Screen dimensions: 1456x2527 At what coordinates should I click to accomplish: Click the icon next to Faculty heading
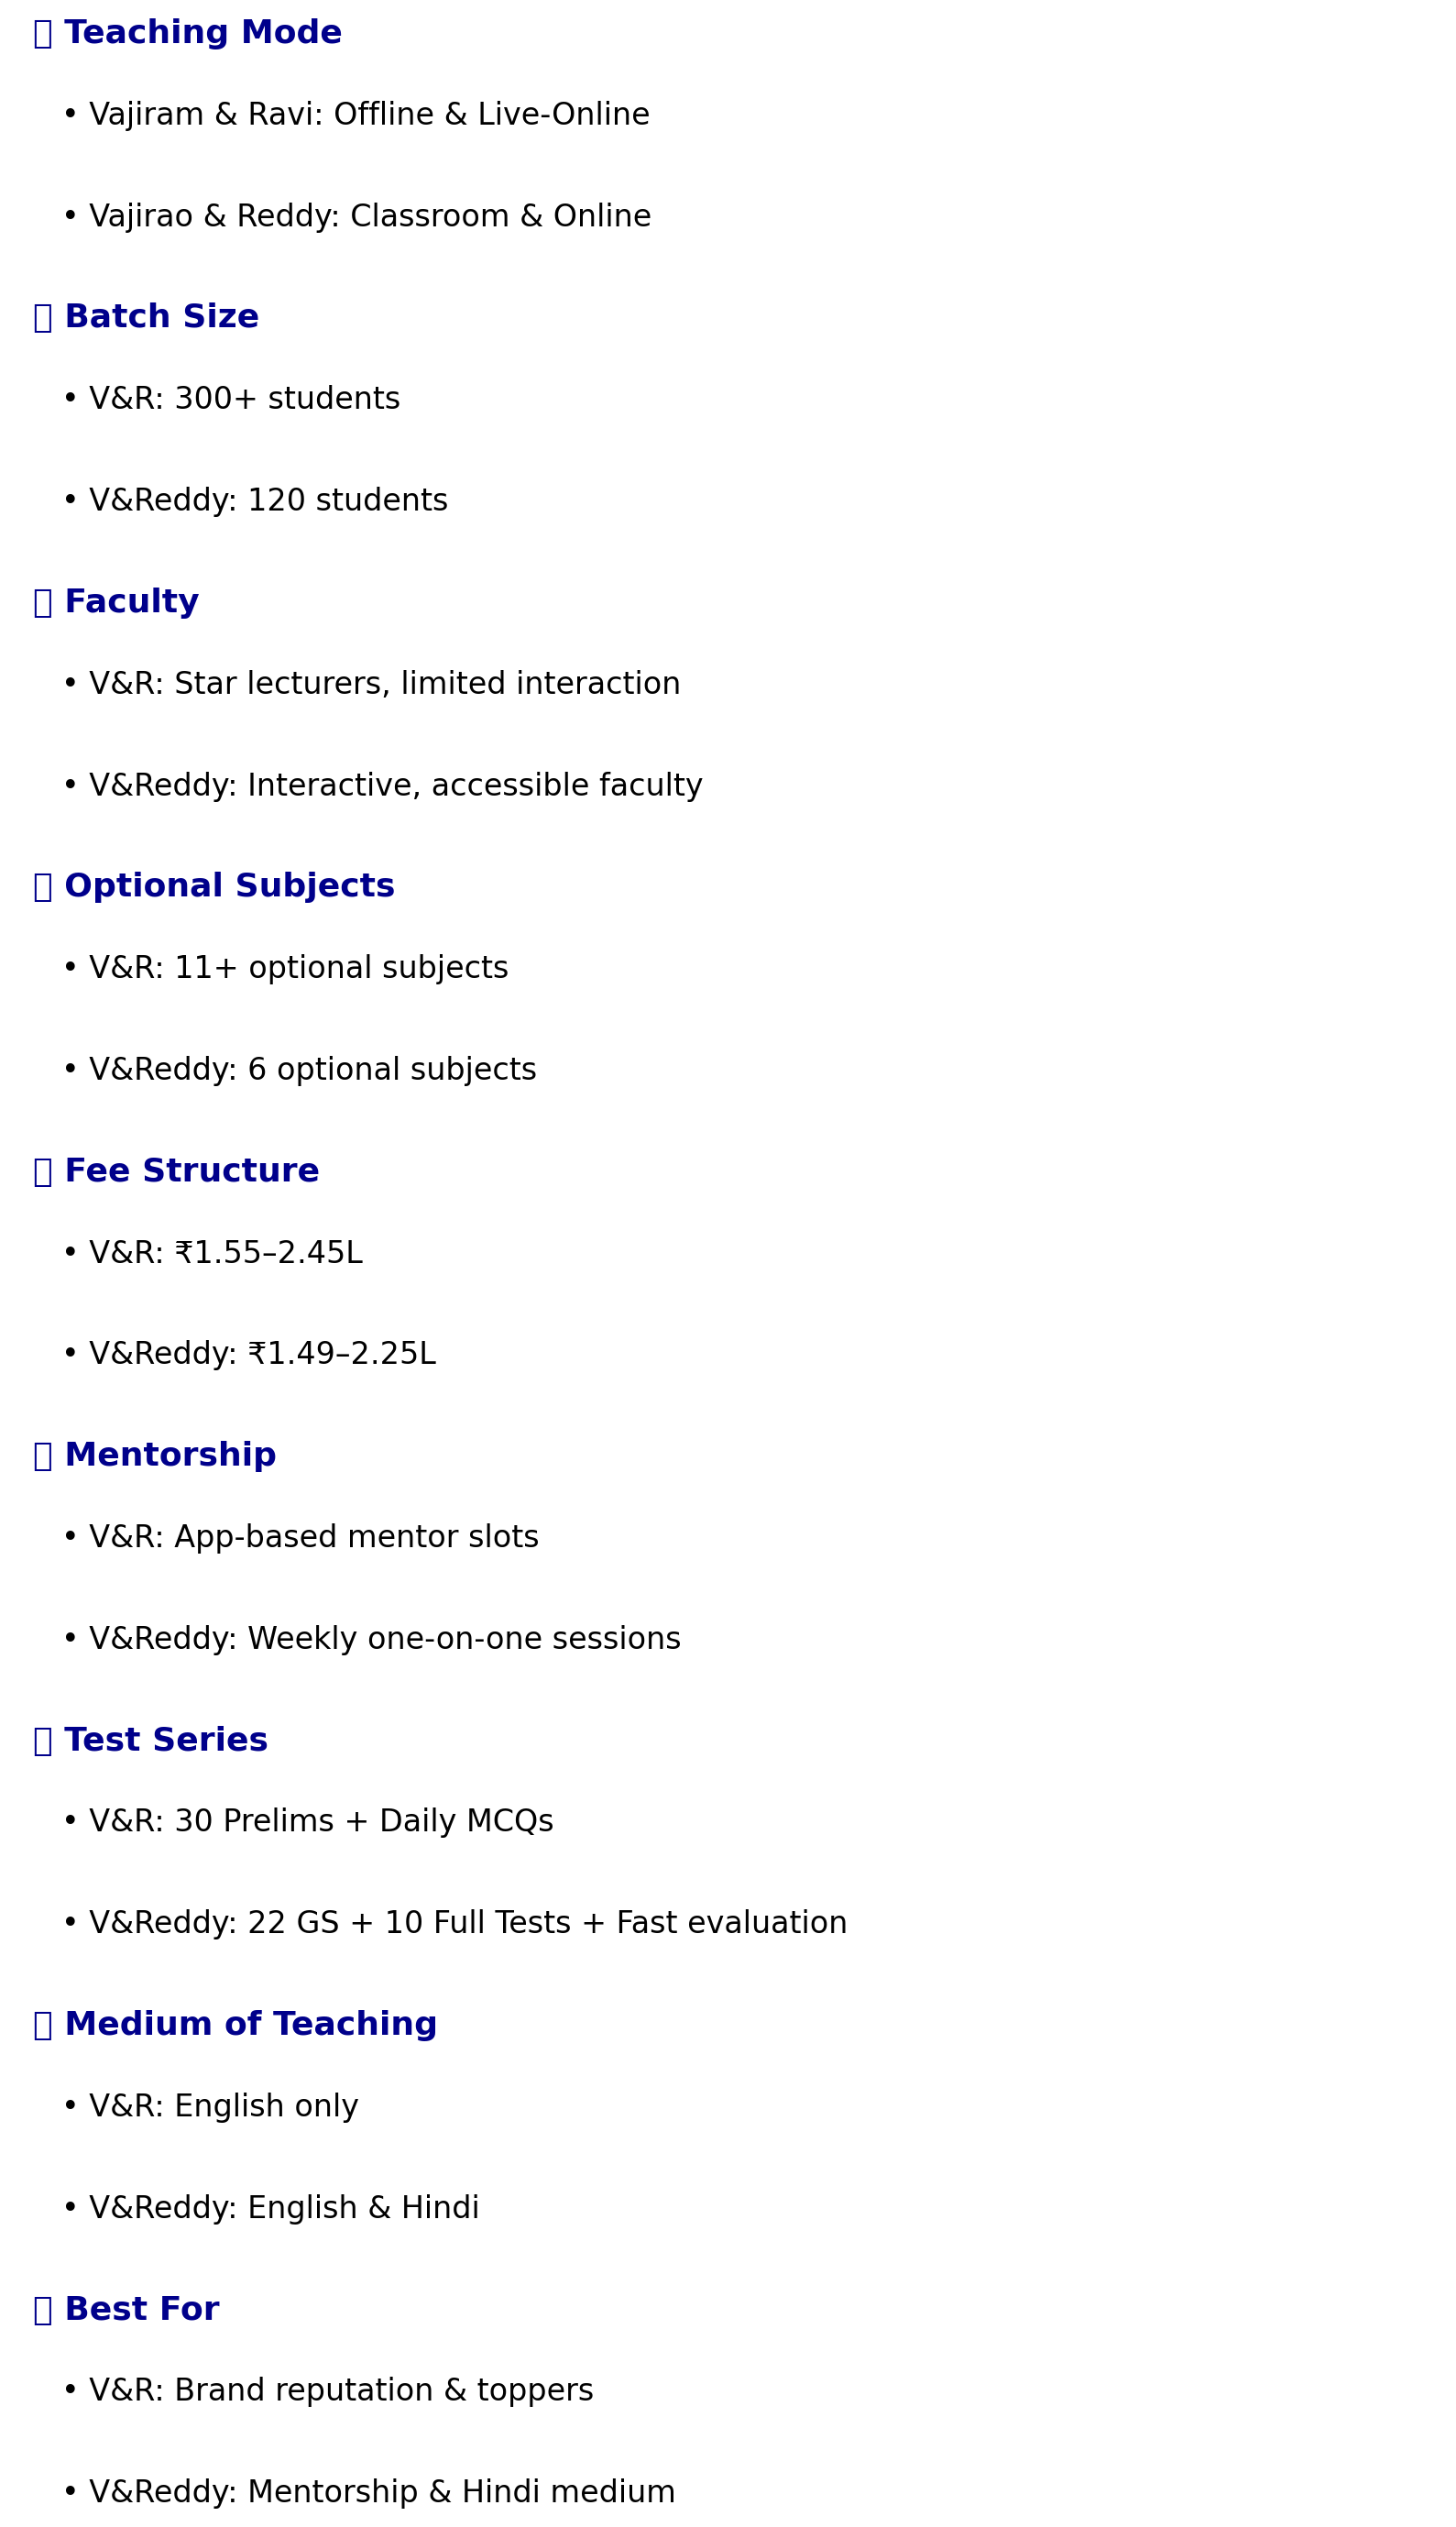[x=42, y=602]
